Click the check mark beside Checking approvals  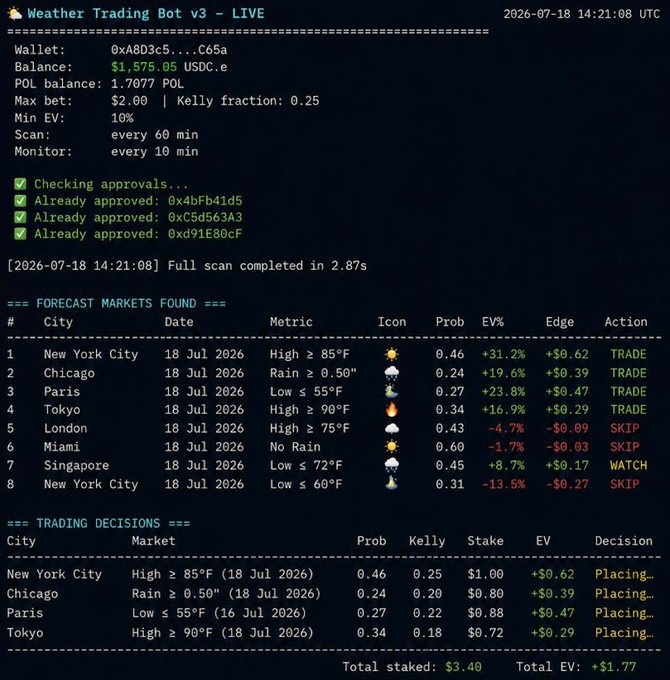pos(20,184)
